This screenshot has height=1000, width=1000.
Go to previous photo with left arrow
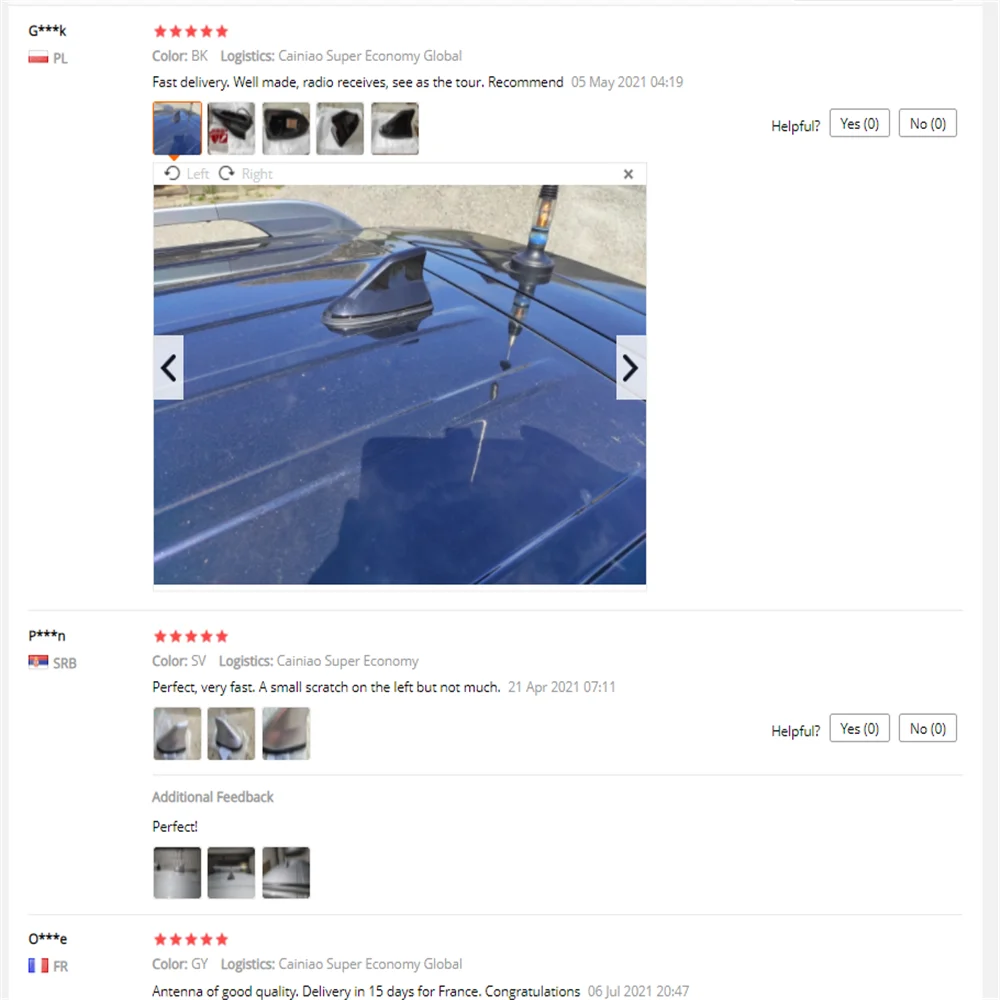168,367
